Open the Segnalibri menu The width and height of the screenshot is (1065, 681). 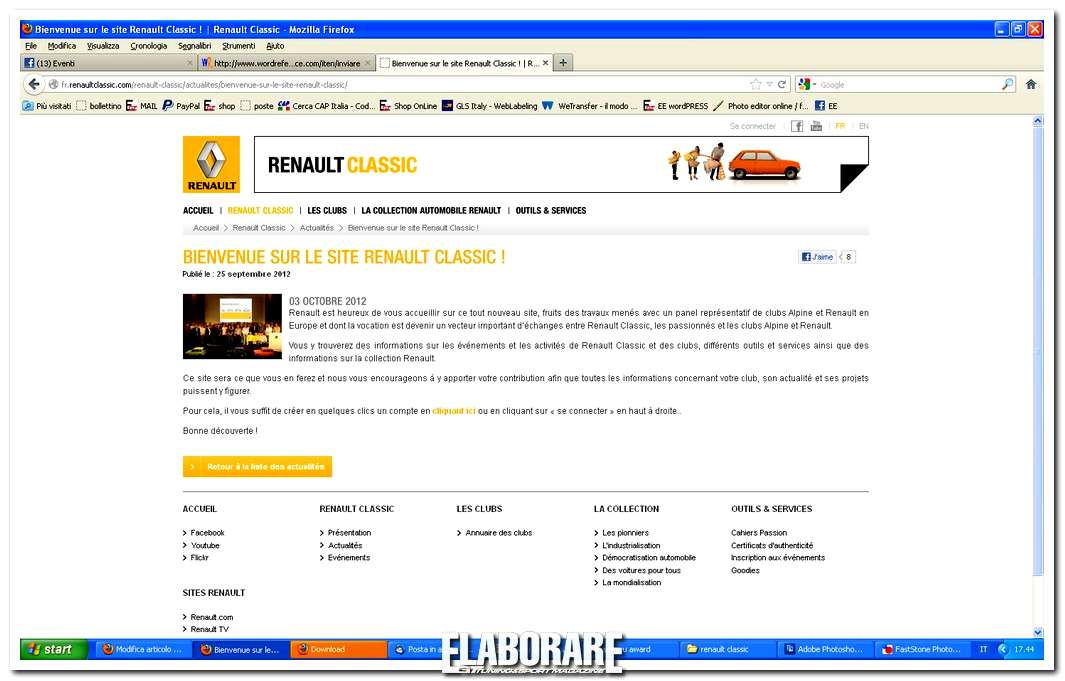click(x=194, y=45)
